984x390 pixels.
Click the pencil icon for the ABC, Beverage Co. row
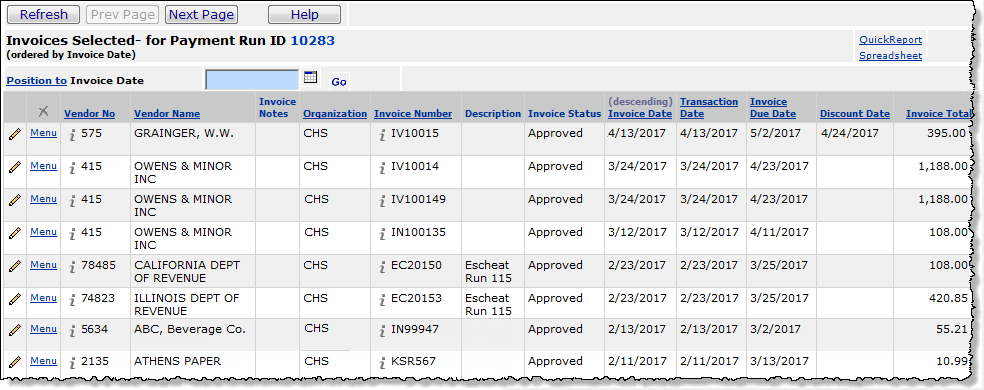pos(15,329)
